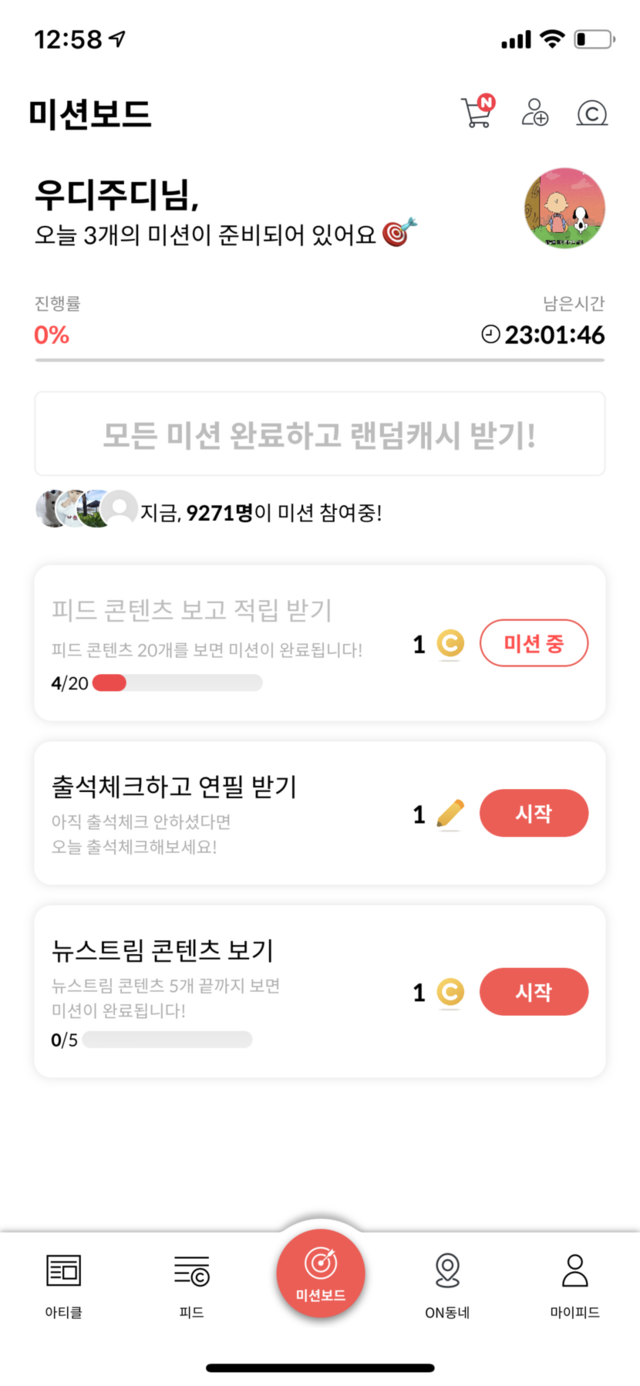This screenshot has width=640, height=1386.
Task: Start the 뉴스트림 콘텐츠 보기 mission
Action: 534,992
